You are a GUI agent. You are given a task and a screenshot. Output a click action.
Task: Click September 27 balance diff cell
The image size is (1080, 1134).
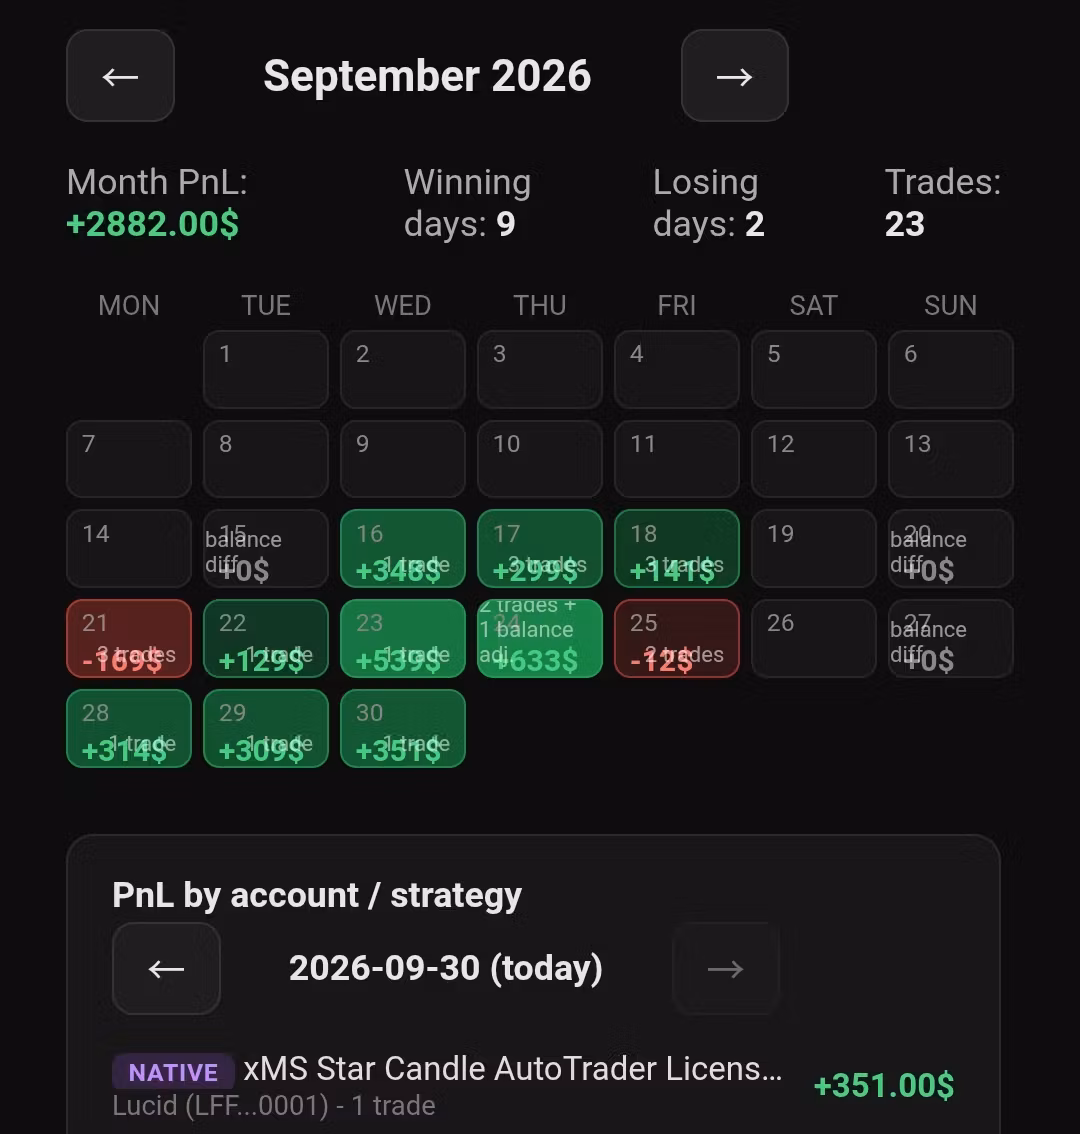tap(951, 639)
